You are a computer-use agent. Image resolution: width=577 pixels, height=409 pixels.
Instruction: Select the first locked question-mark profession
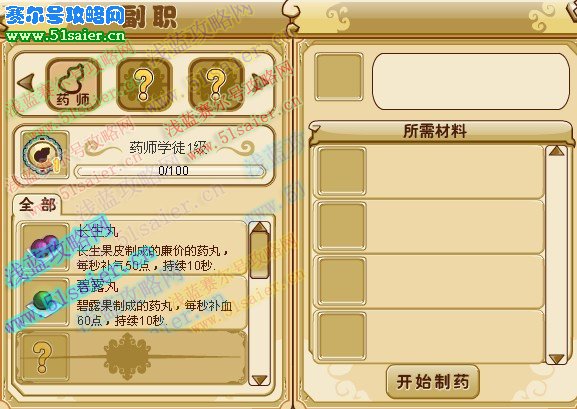[x=144, y=85]
